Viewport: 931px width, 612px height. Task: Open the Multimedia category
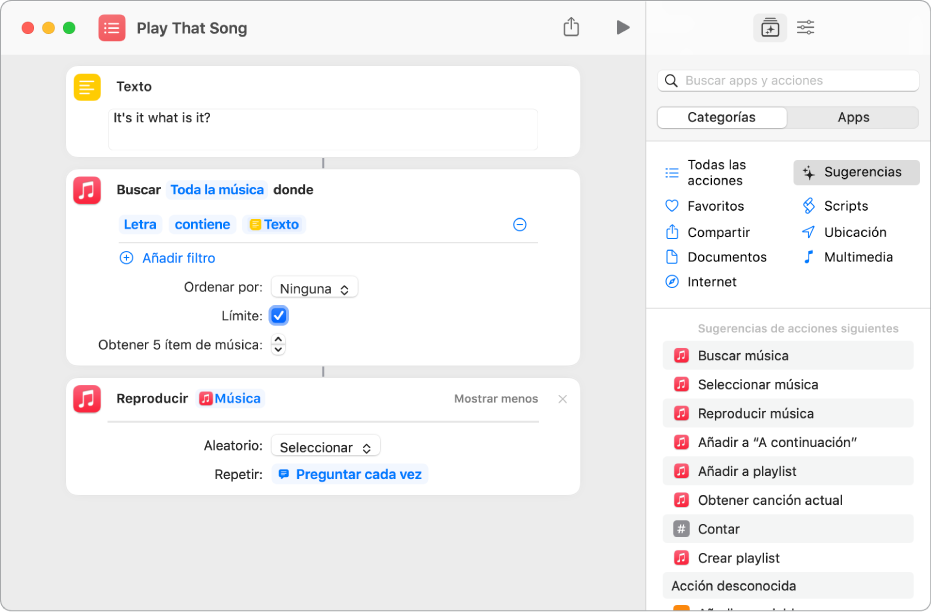point(848,257)
